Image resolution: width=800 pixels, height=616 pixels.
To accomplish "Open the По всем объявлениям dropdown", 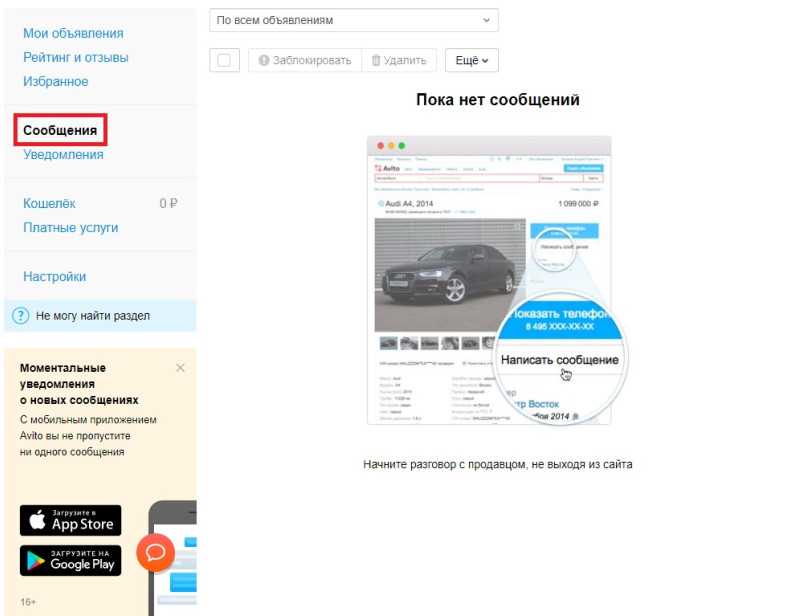I will [354, 20].
